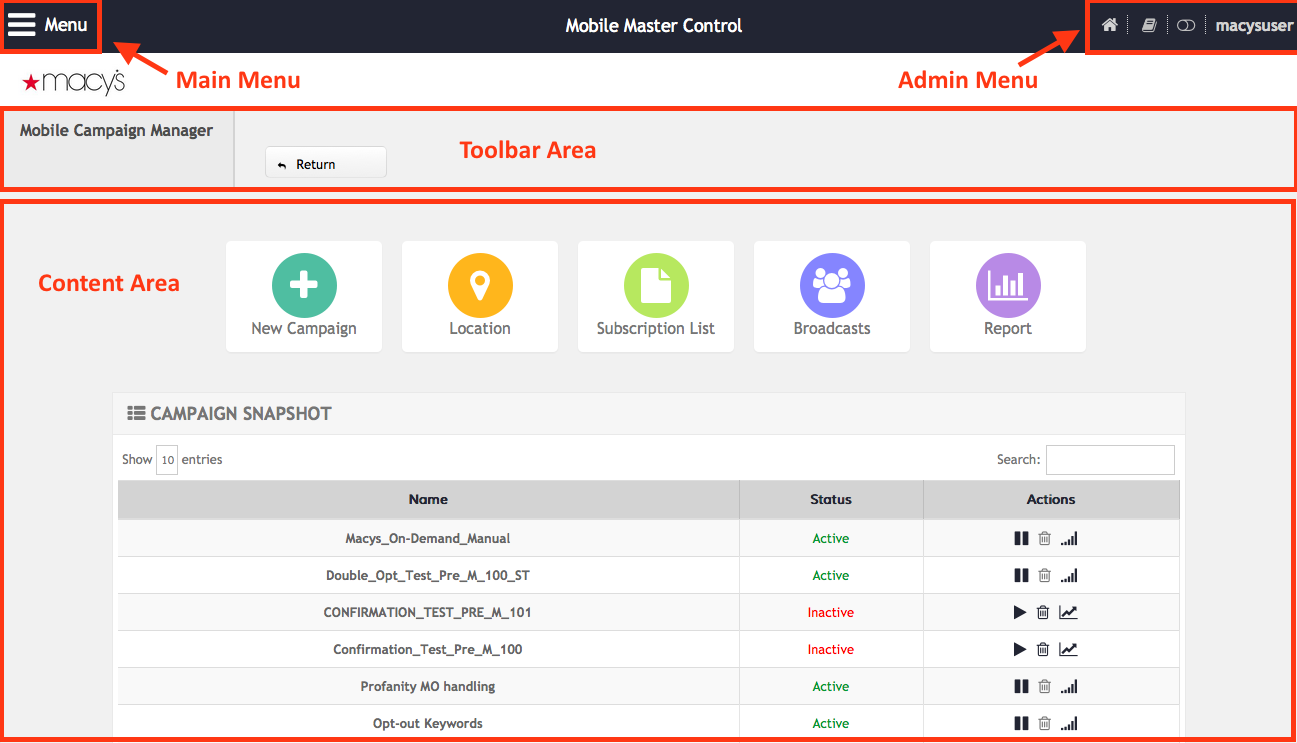Sort the table by Status column
This screenshot has height=743, width=1297.
(831, 499)
